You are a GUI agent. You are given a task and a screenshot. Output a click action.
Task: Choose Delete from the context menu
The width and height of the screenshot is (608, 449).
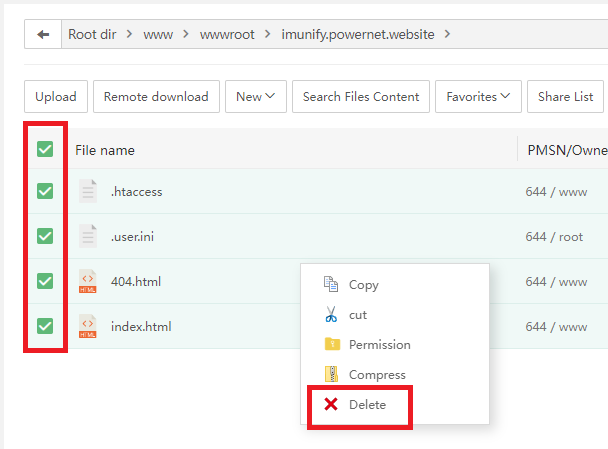pyautogui.click(x=366, y=405)
